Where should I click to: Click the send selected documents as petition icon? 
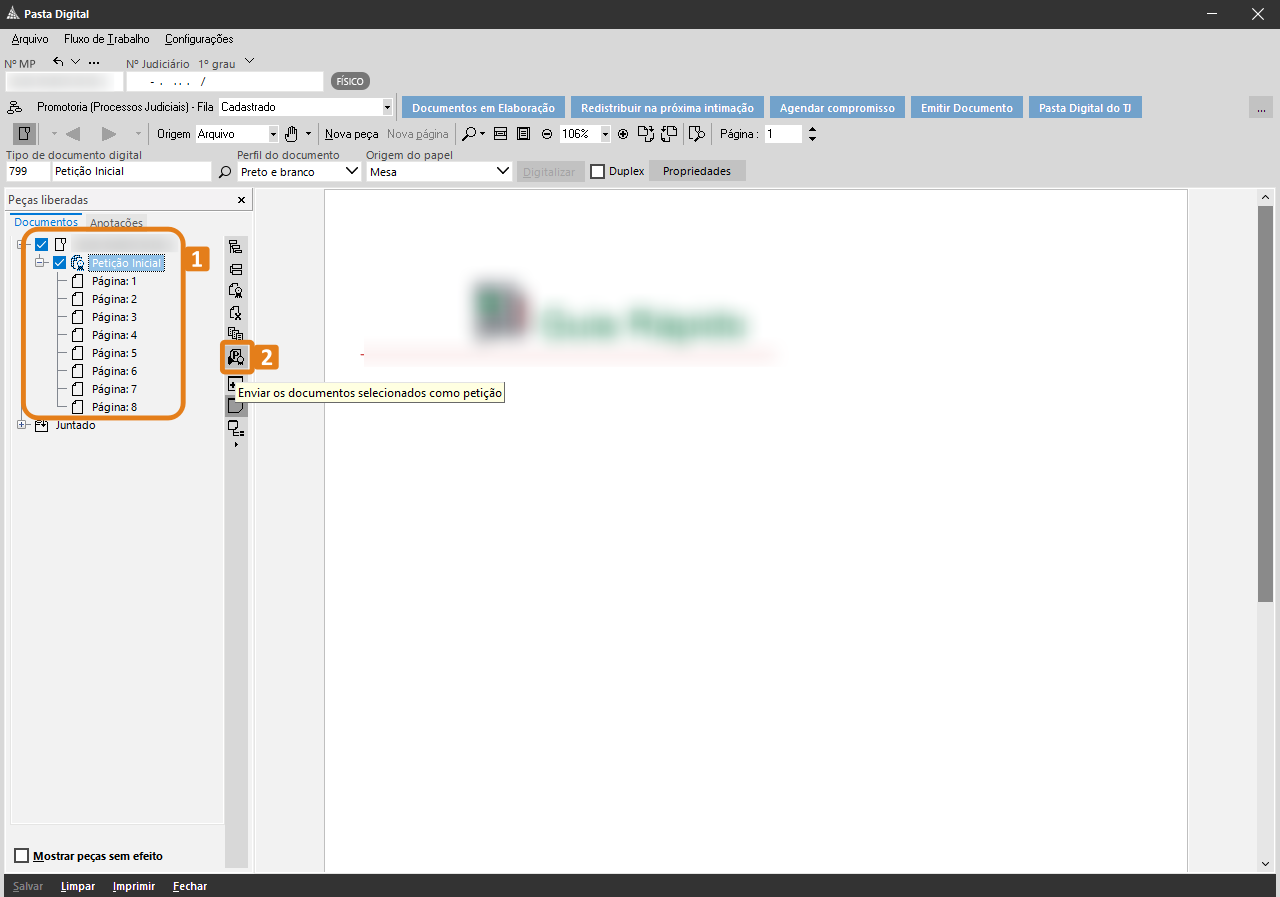(236, 356)
